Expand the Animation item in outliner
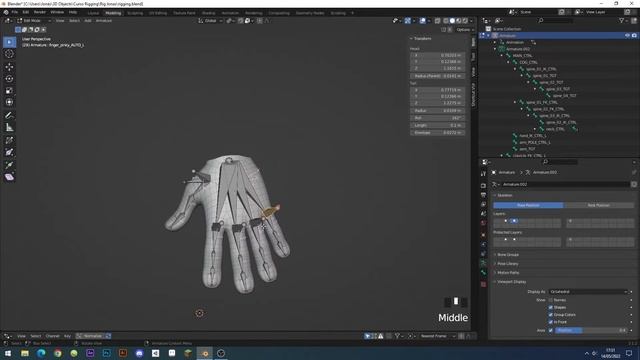The height and width of the screenshot is (360, 640). (495, 42)
